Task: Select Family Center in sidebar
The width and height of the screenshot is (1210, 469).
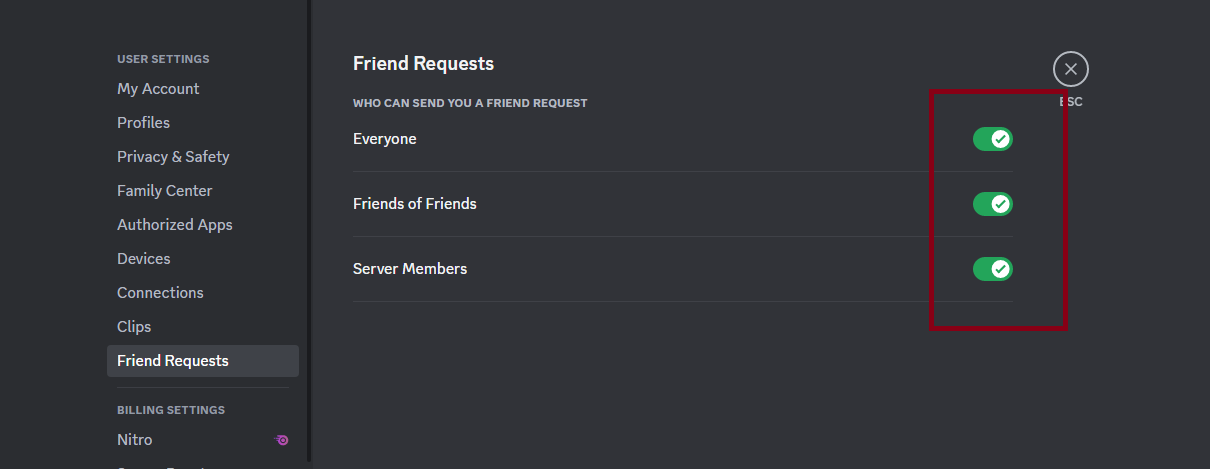Action: pyautogui.click(x=164, y=191)
